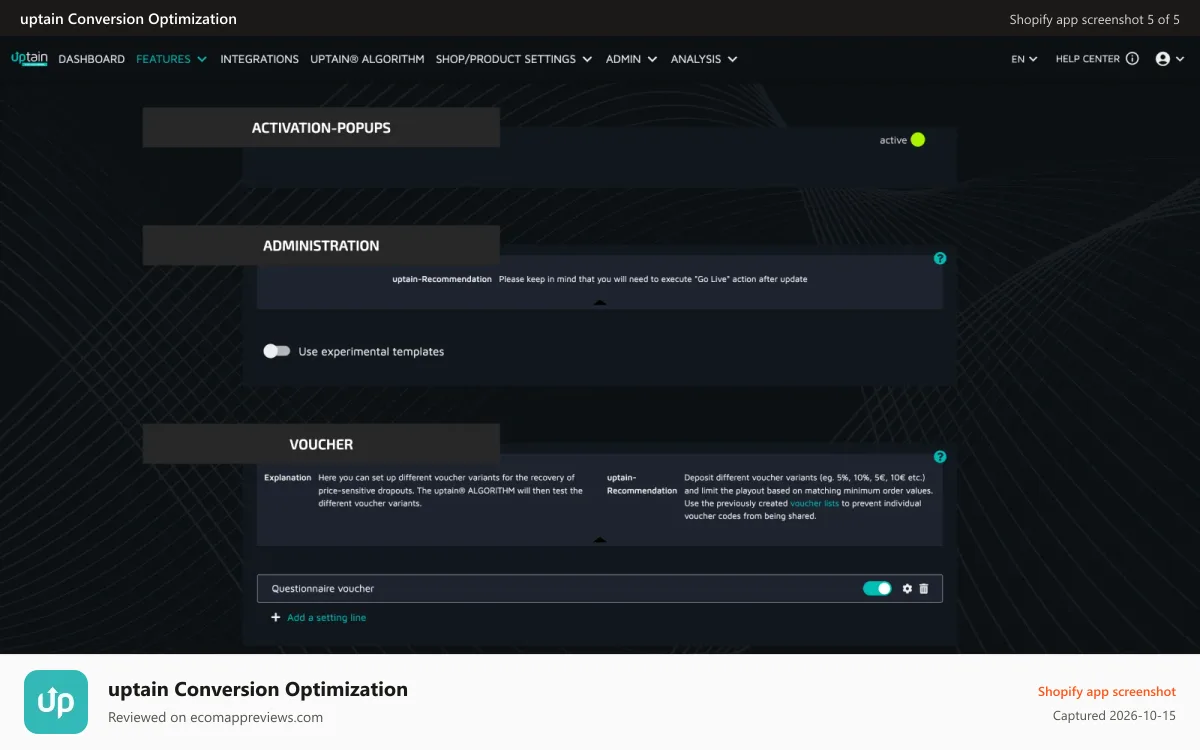This screenshot has width=1200, height=750.
Task: Open the Dashboard page
Action: click(x=92, y=59)
